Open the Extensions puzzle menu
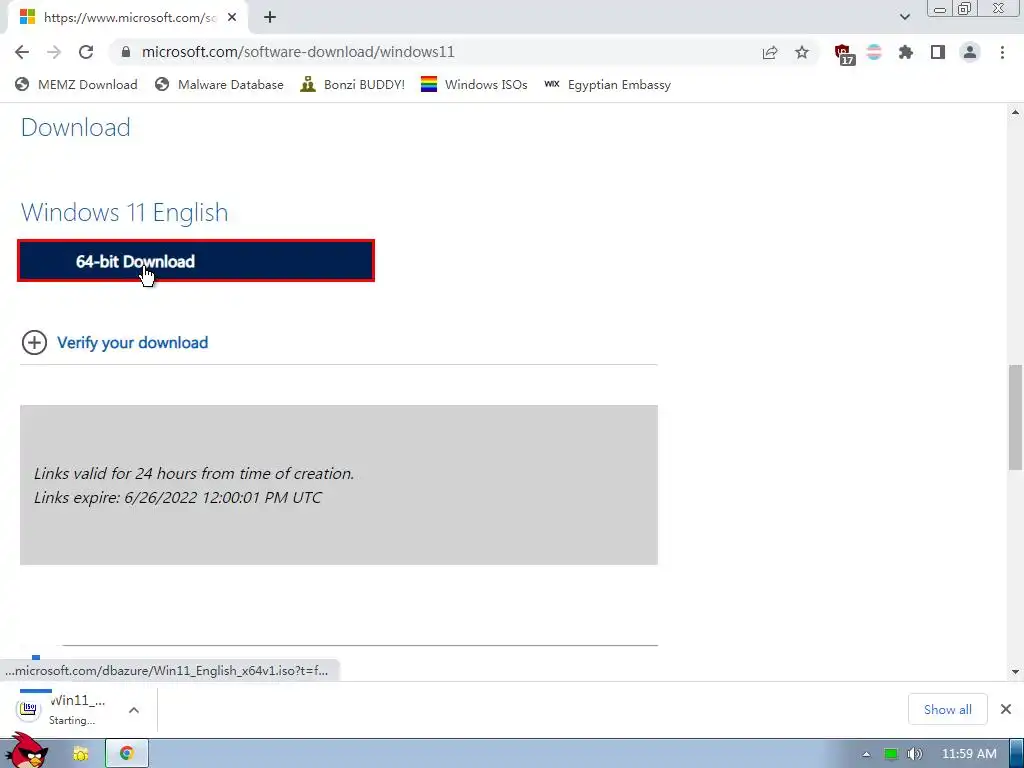 (906, 52)
